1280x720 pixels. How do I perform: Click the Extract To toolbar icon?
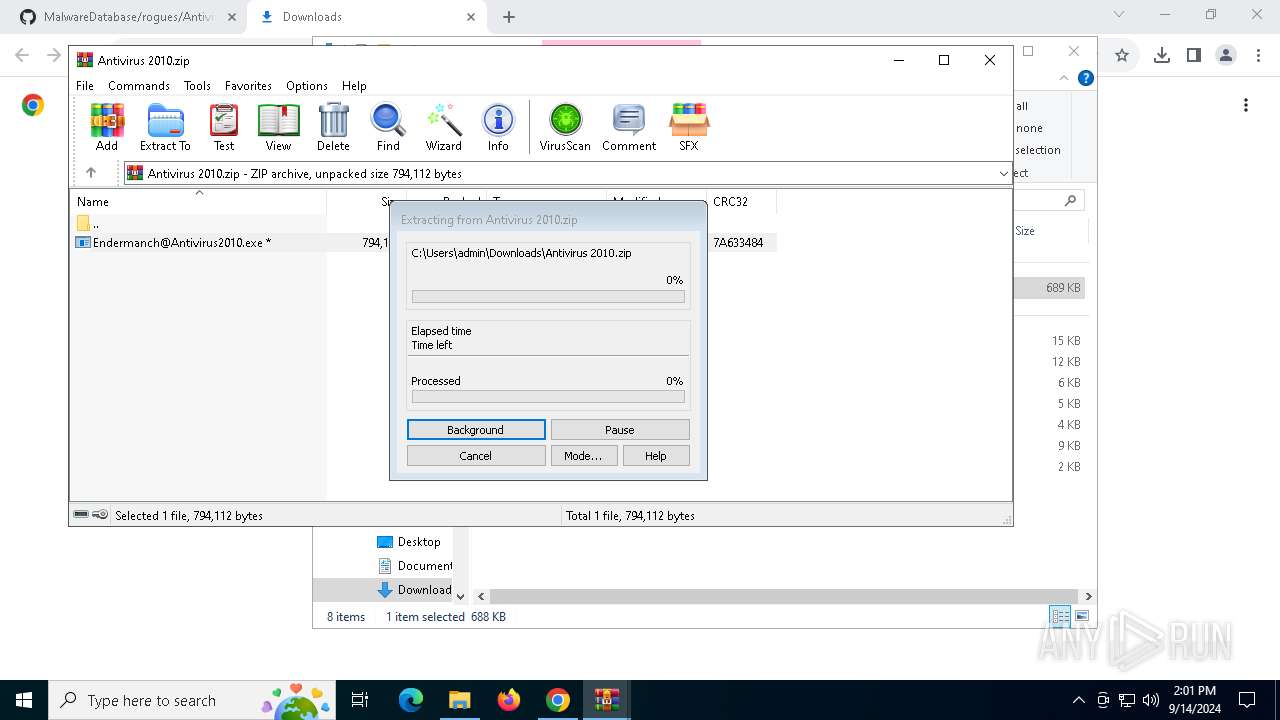pos(165,127)
